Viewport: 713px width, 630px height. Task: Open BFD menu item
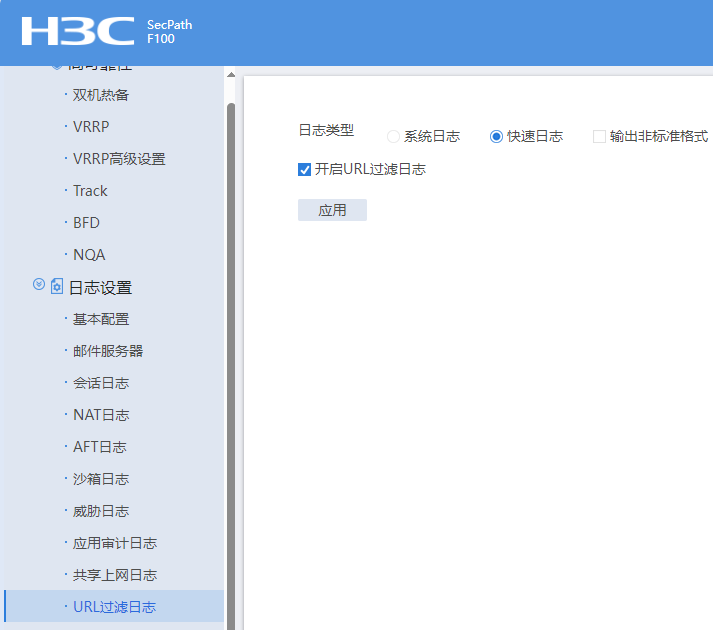coord(86,223)
